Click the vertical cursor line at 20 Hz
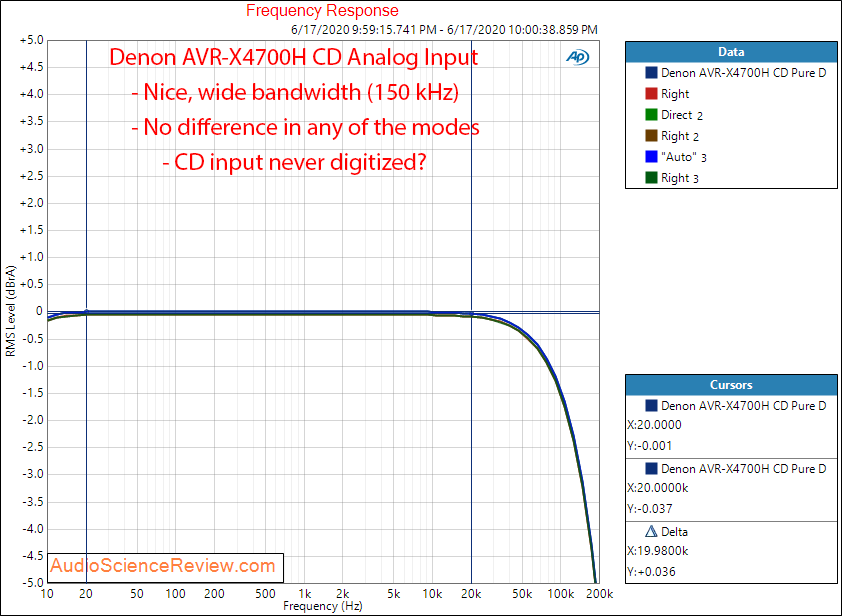Viewport: 842px width, 616px height. point(86,311)
